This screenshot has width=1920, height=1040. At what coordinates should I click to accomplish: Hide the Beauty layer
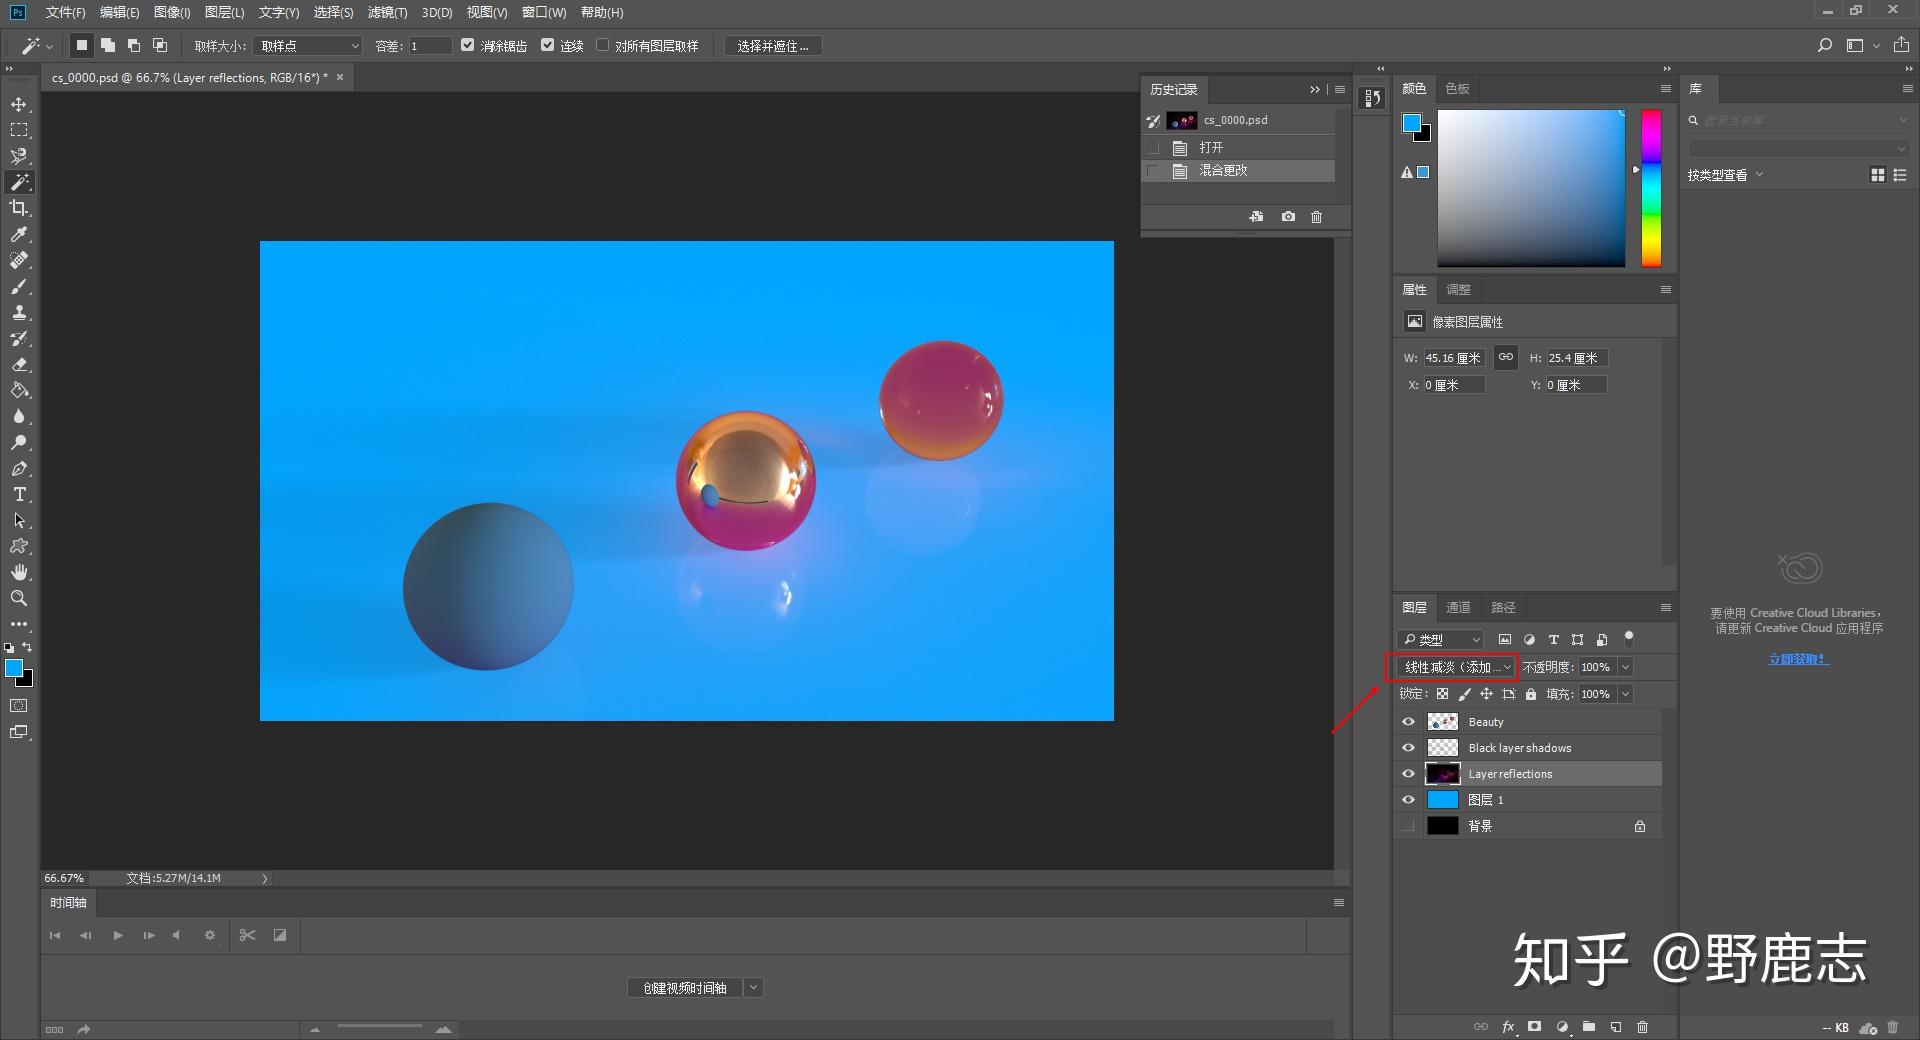(x=1409, y=722)
